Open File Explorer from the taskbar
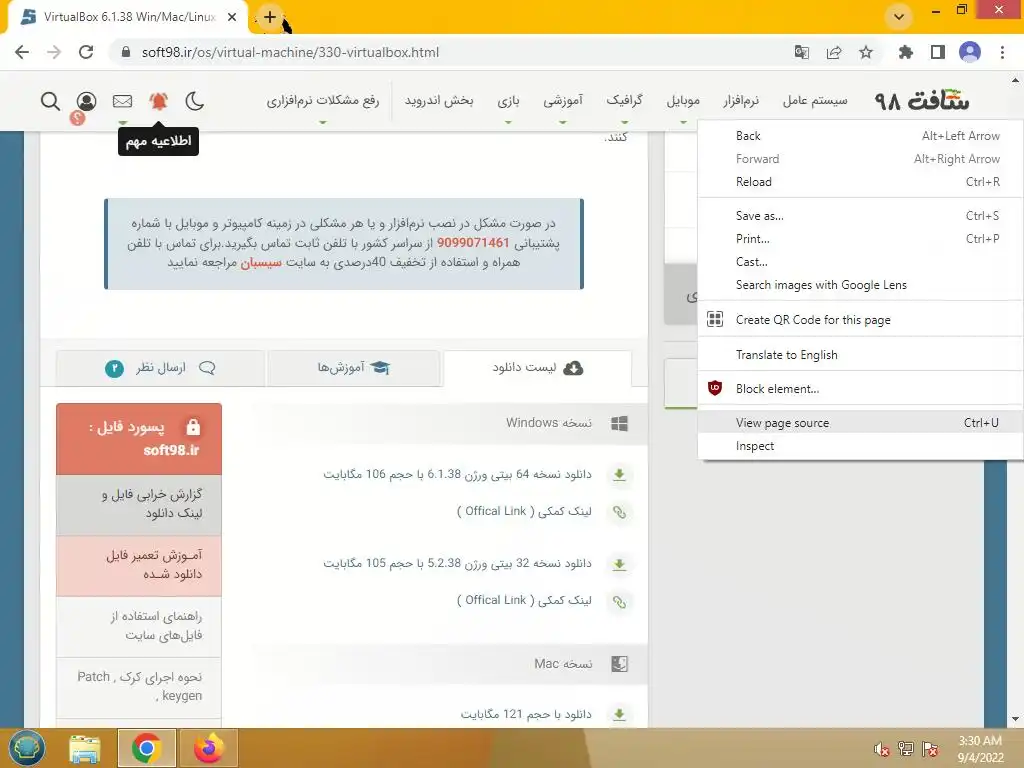This screenshot has height=768, width=1024. point(85,748)
